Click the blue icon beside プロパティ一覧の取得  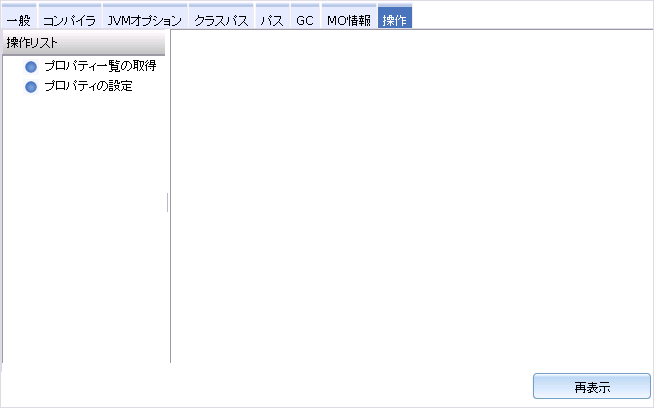(31, 67)
